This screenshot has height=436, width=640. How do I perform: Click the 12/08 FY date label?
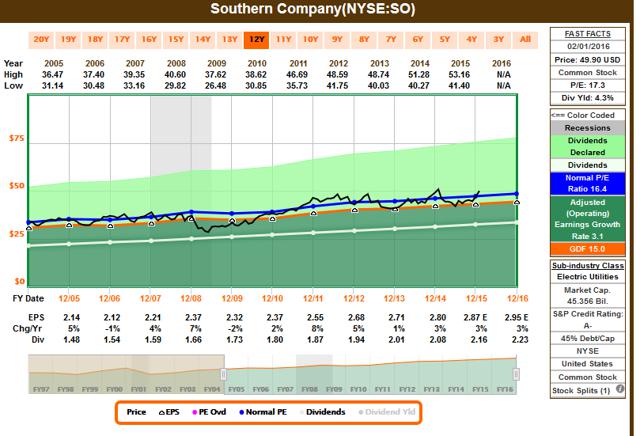(x=191, y=298)
